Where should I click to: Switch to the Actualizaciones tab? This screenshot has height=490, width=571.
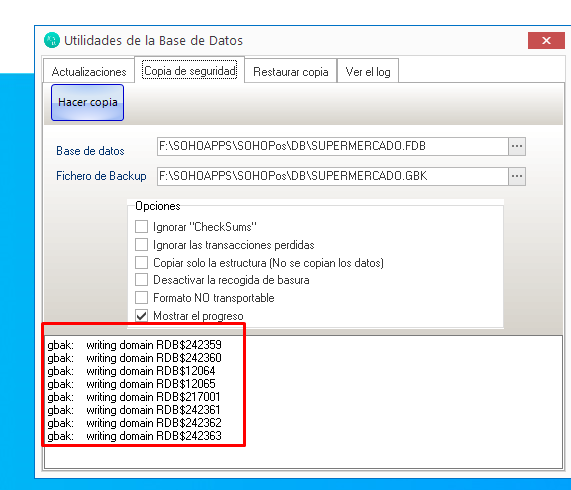click(x=89, y=72)
